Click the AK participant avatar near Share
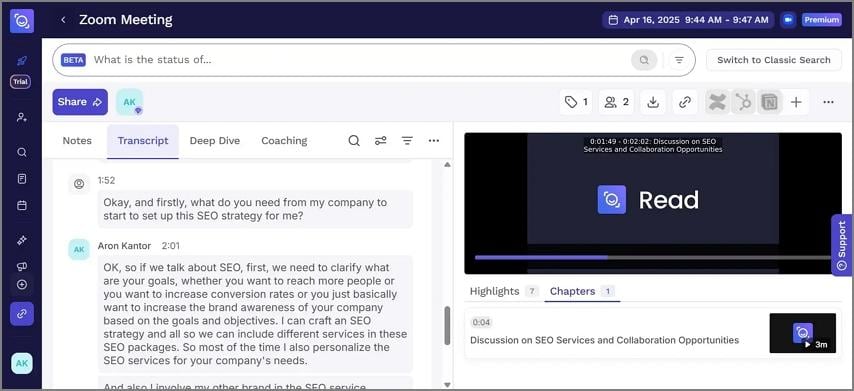Image resolution: width=854 pixels, height=391 pixels. point(130,102)
